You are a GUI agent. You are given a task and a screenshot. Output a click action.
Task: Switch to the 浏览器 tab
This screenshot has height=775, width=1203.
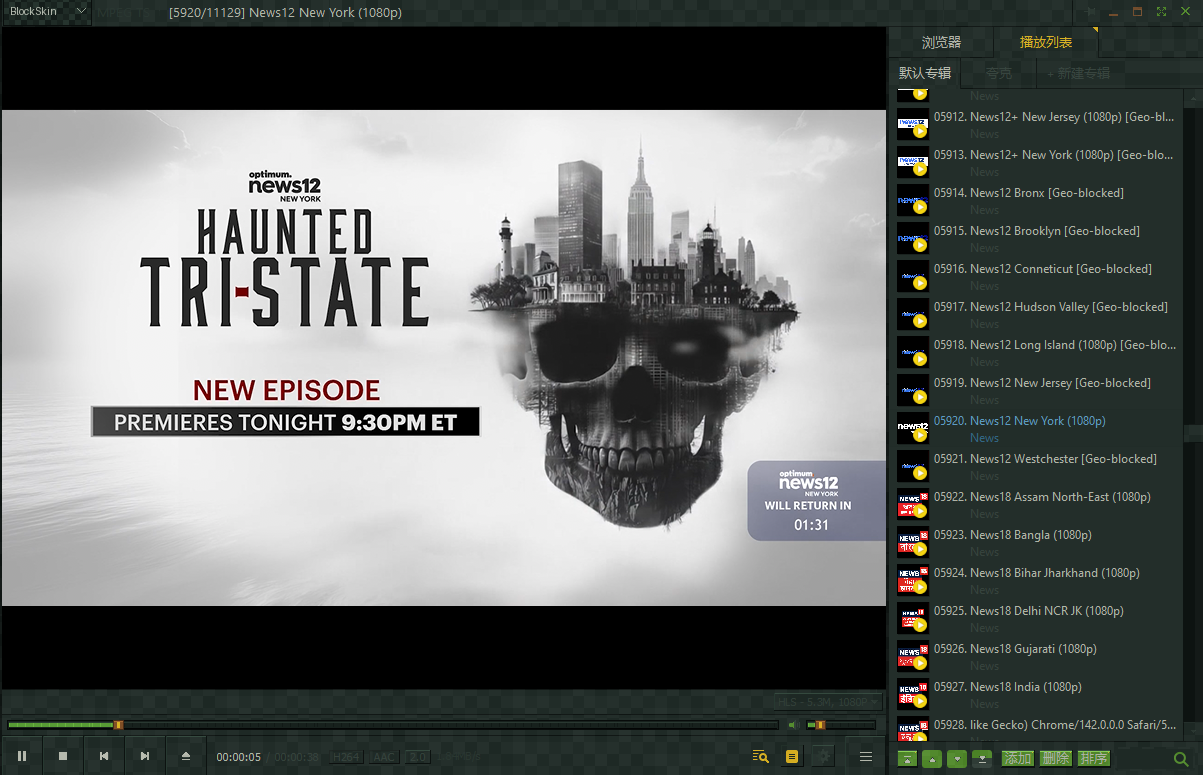[x=941, y=42]
